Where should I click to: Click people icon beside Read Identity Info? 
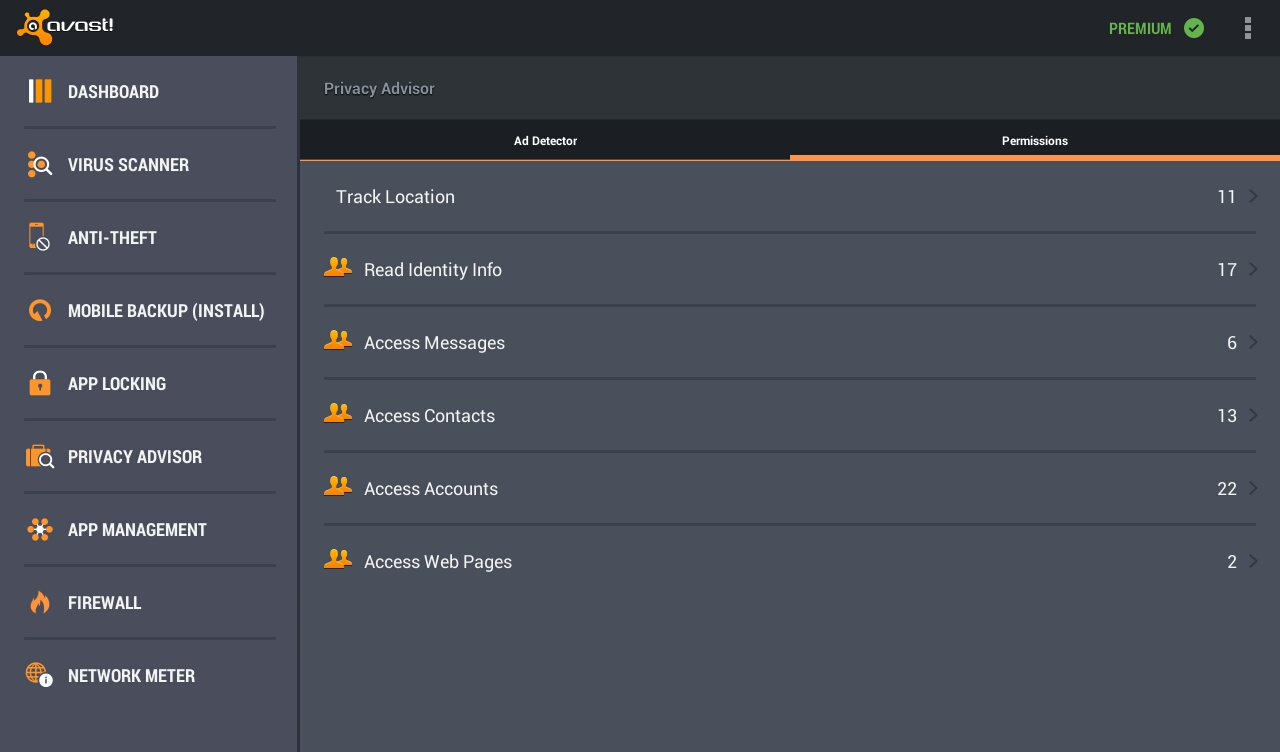338,267
